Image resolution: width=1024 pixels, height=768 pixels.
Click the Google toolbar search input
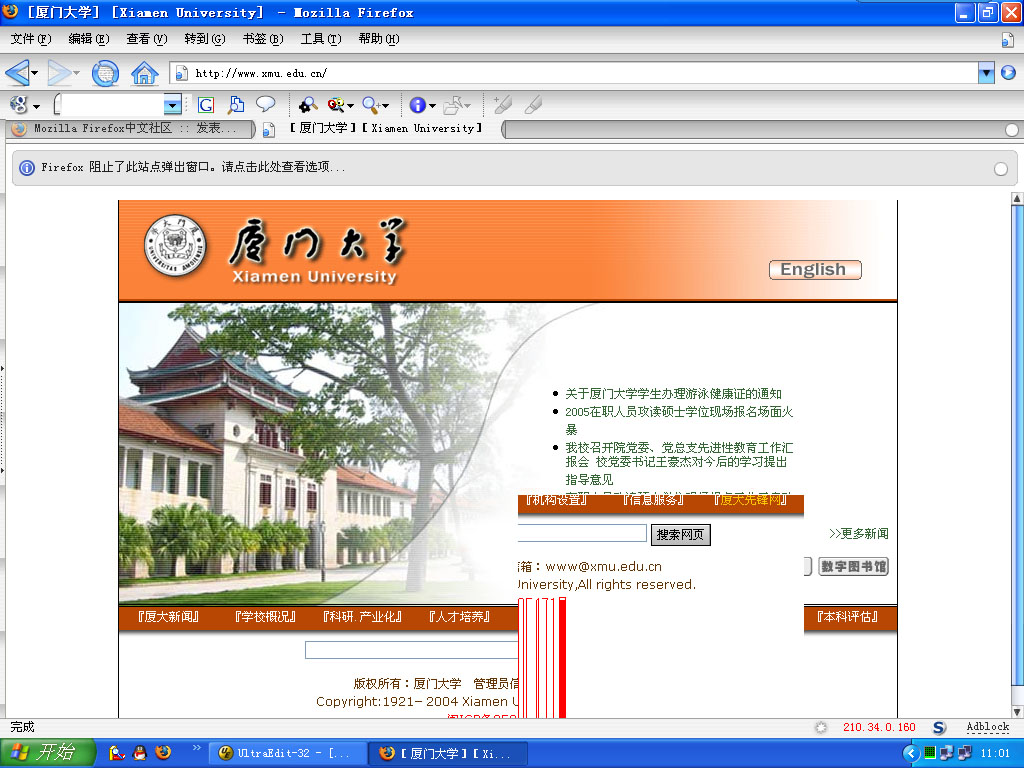[112, 104]
